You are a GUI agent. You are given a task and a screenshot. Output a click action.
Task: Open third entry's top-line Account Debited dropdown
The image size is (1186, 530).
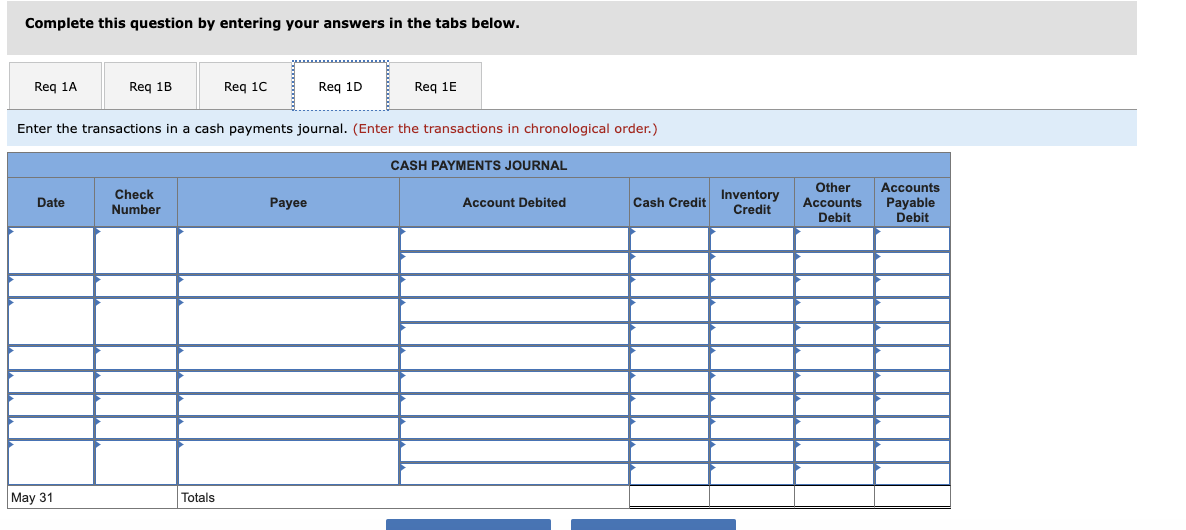pyautogui.click(x=514, y=310)
